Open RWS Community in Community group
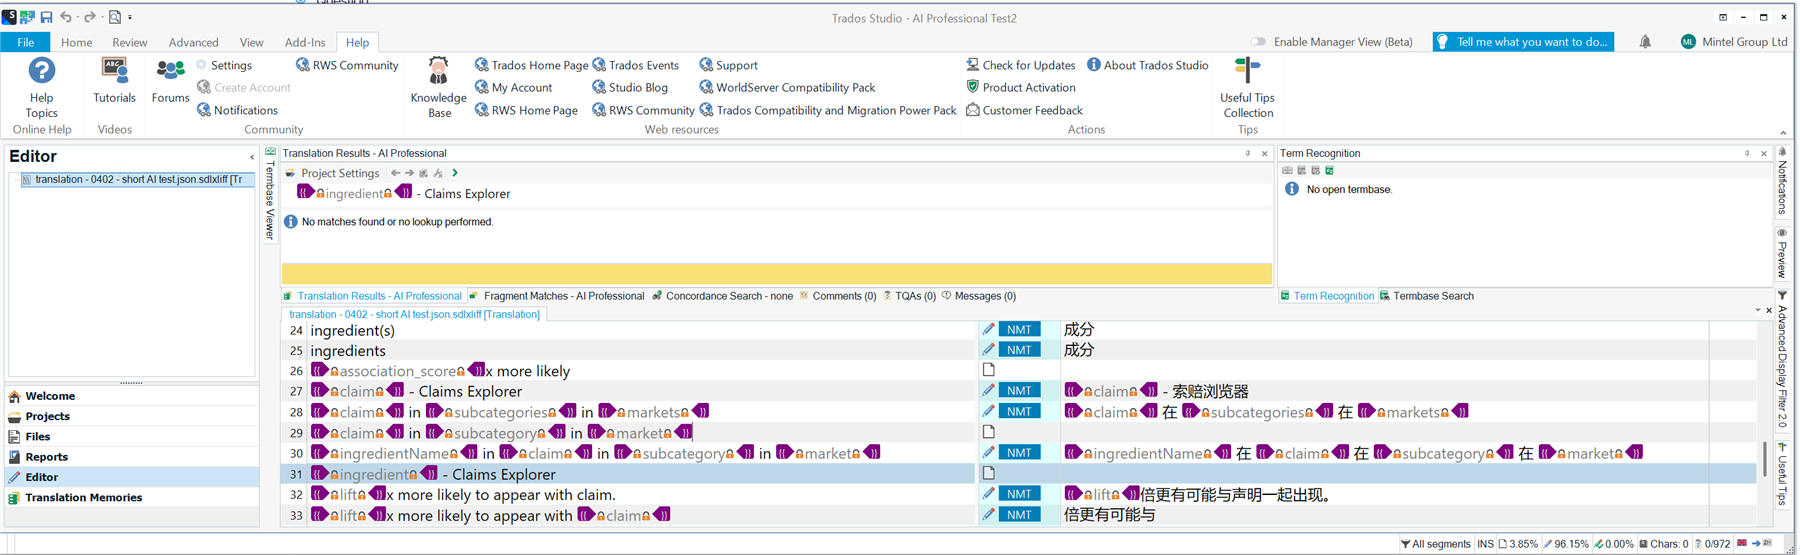The height and width of the screenshot is (555, 1800). (346, 65)
